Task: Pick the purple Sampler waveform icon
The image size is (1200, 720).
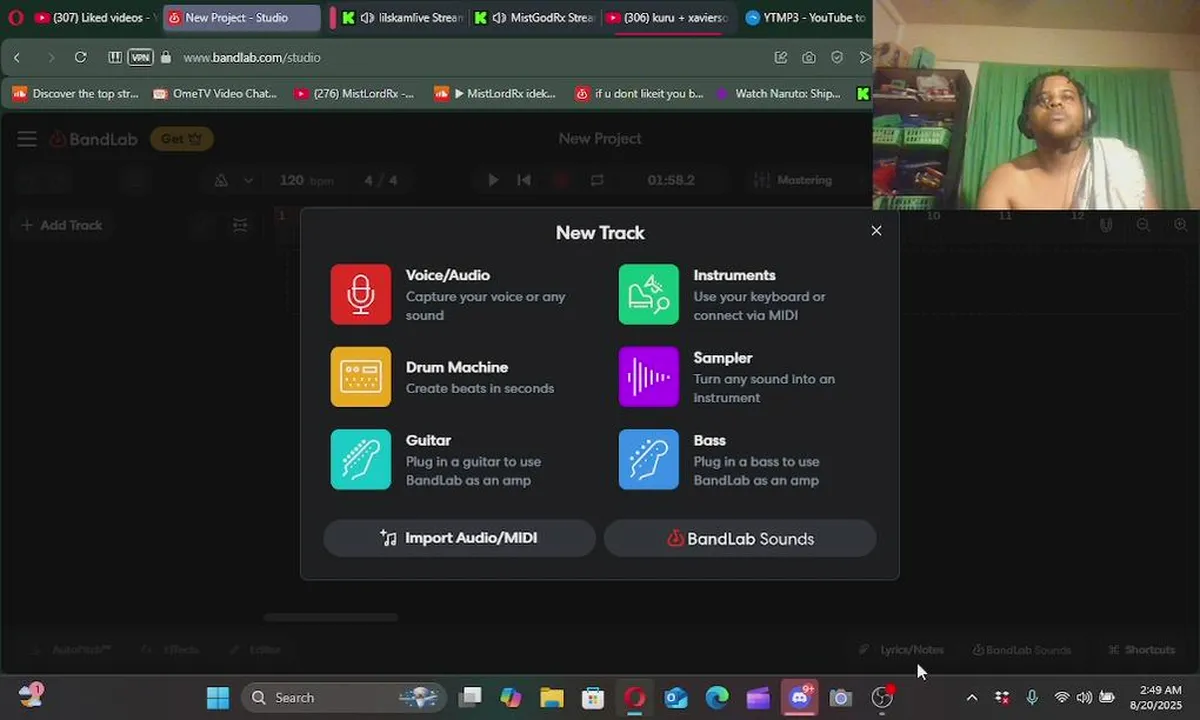Action: [648, 377]
